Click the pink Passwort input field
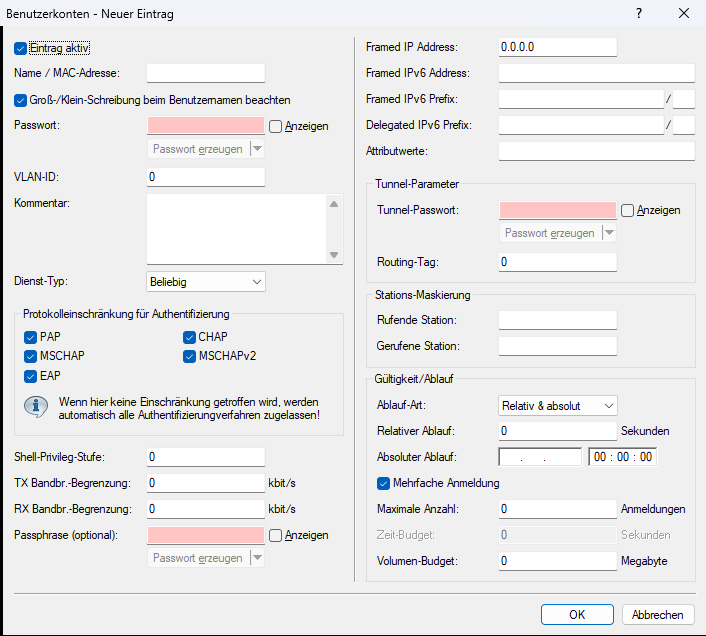Screen dimensions: 706x636 click(205, 126)
